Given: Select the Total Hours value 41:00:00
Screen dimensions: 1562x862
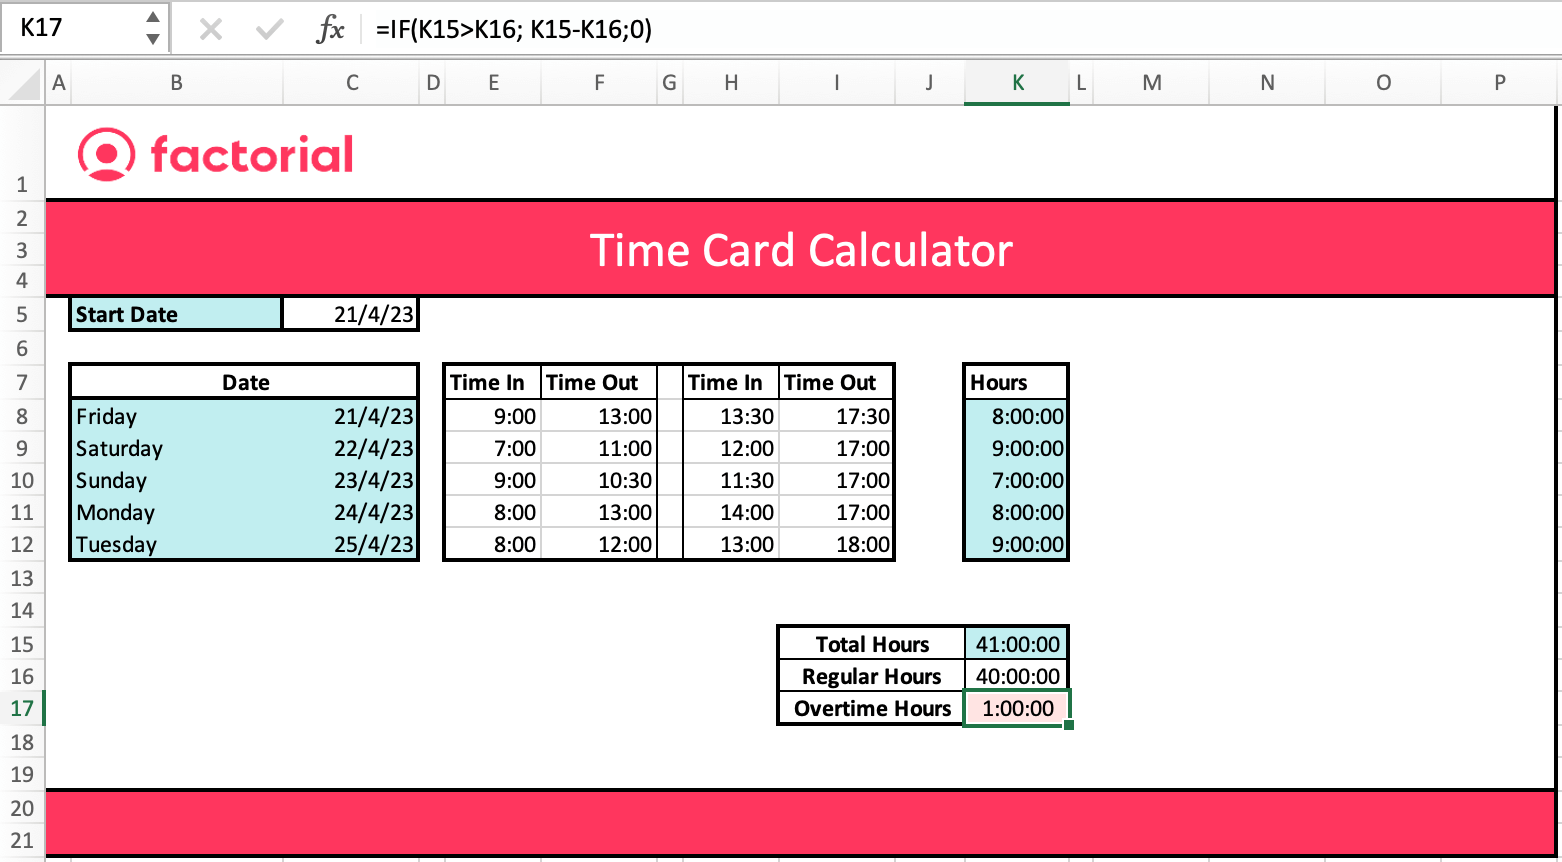Looking at the screenshot, I should tap(1016, 643).
